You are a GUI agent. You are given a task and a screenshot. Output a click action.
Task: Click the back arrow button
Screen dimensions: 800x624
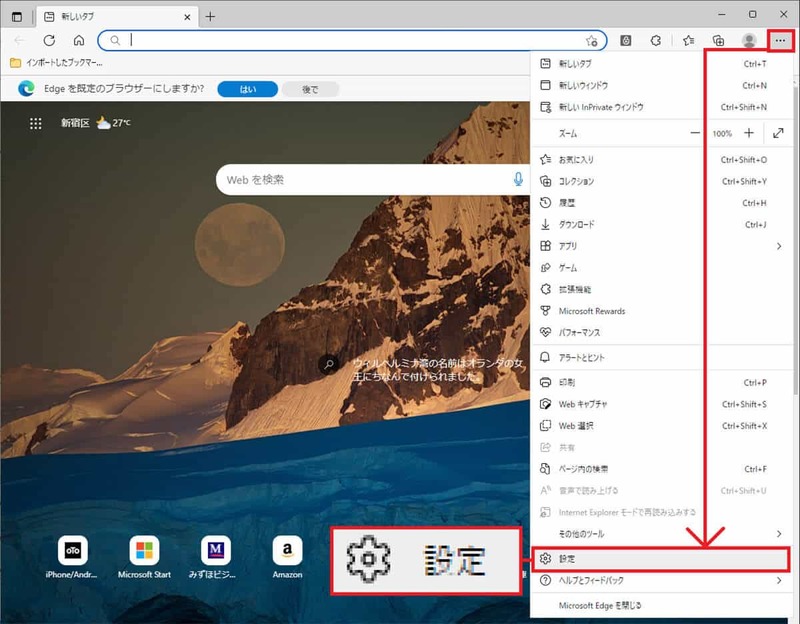pos(19,40)
